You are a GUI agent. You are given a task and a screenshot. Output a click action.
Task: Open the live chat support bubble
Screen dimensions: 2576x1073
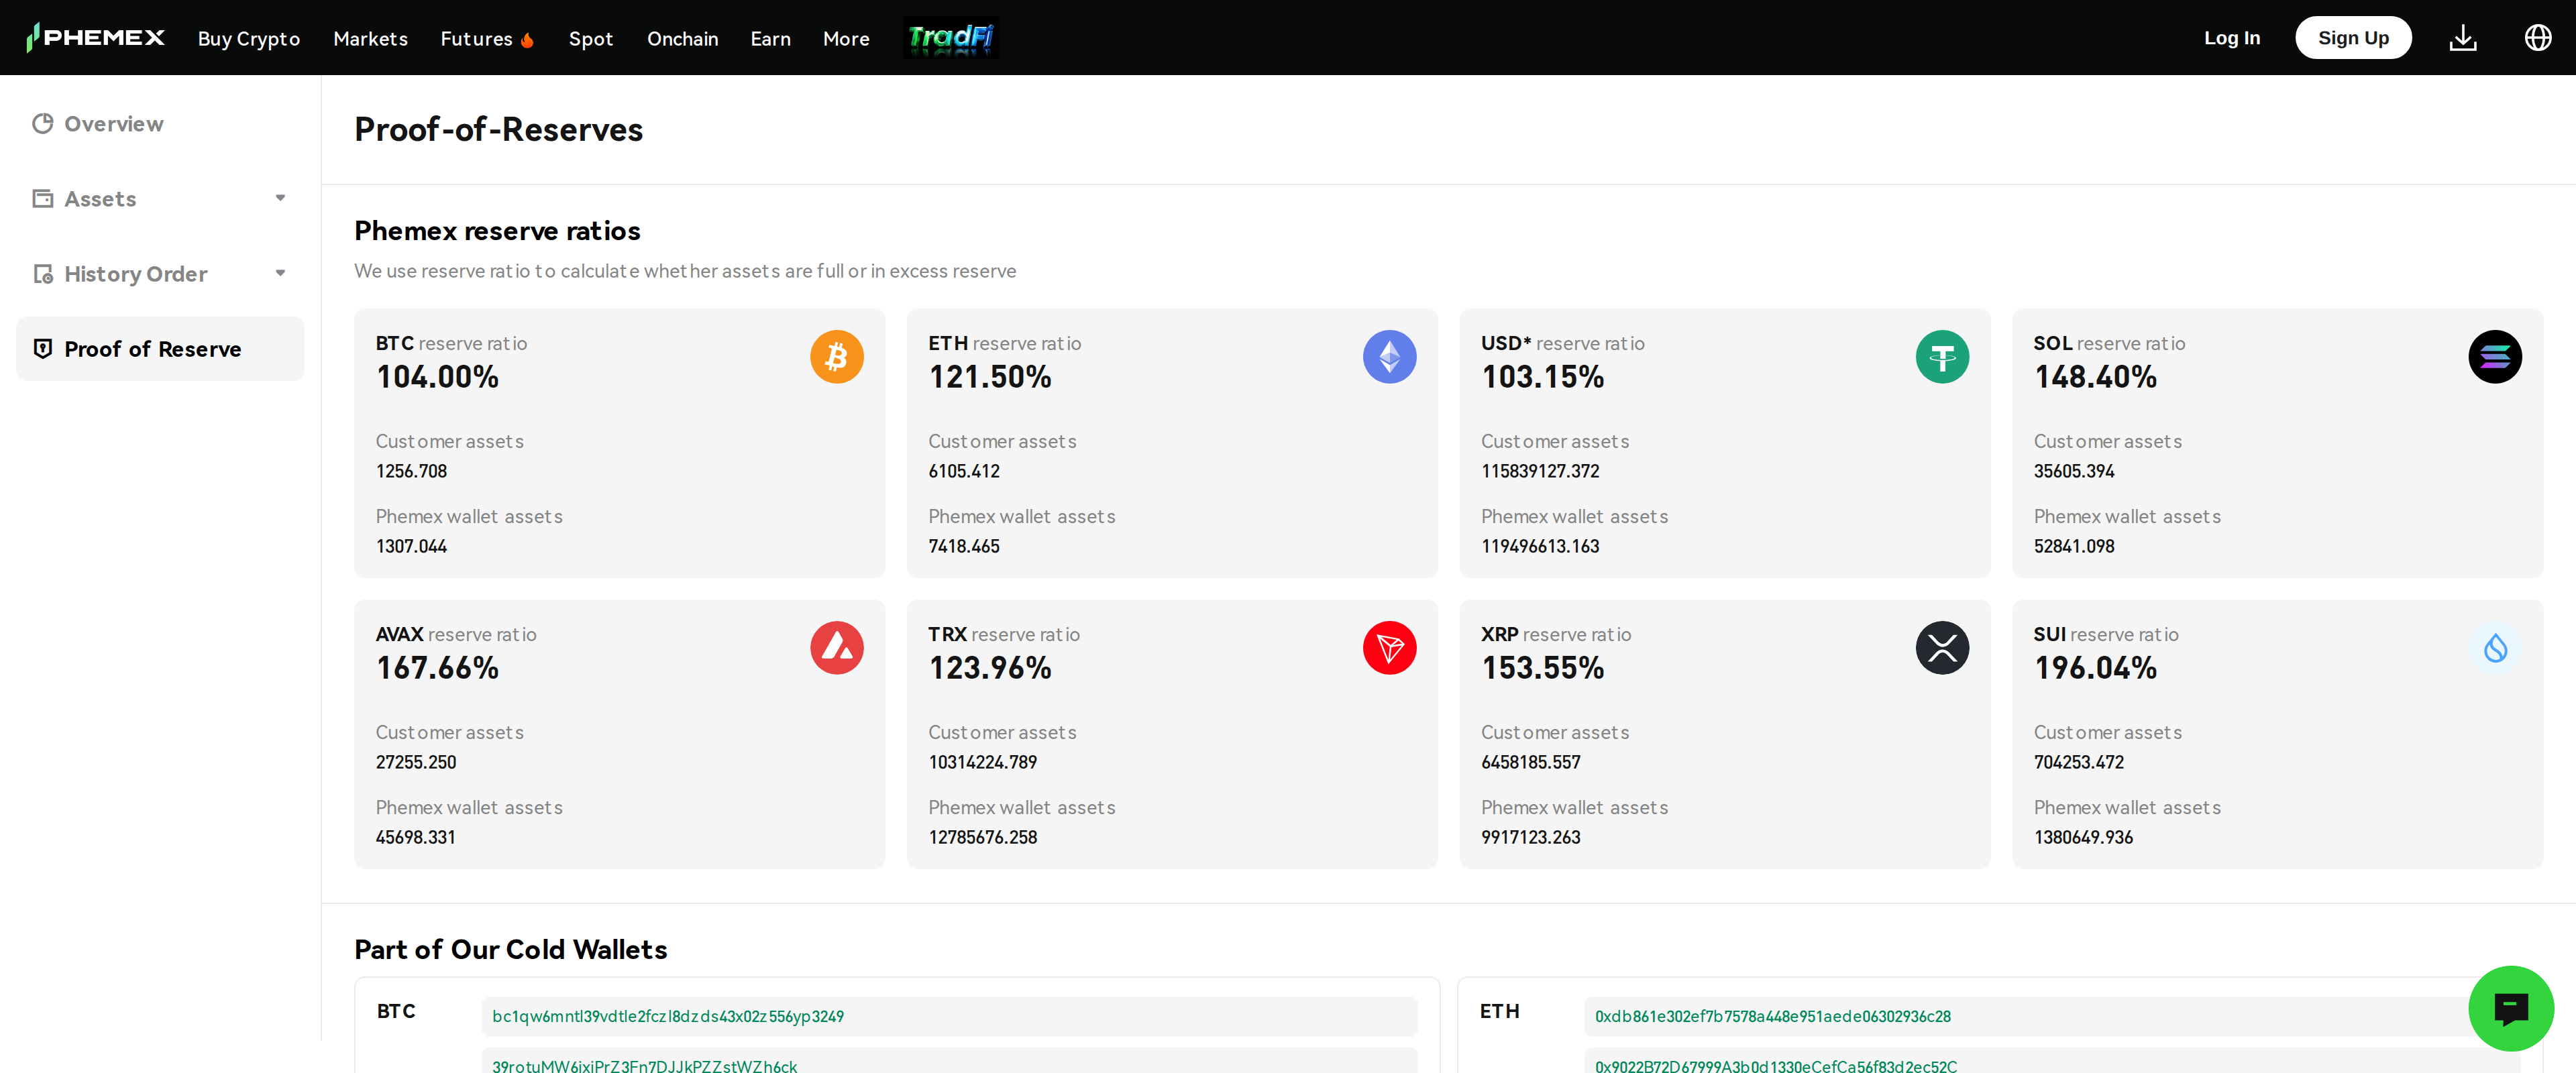(x=2511, y=1008)
